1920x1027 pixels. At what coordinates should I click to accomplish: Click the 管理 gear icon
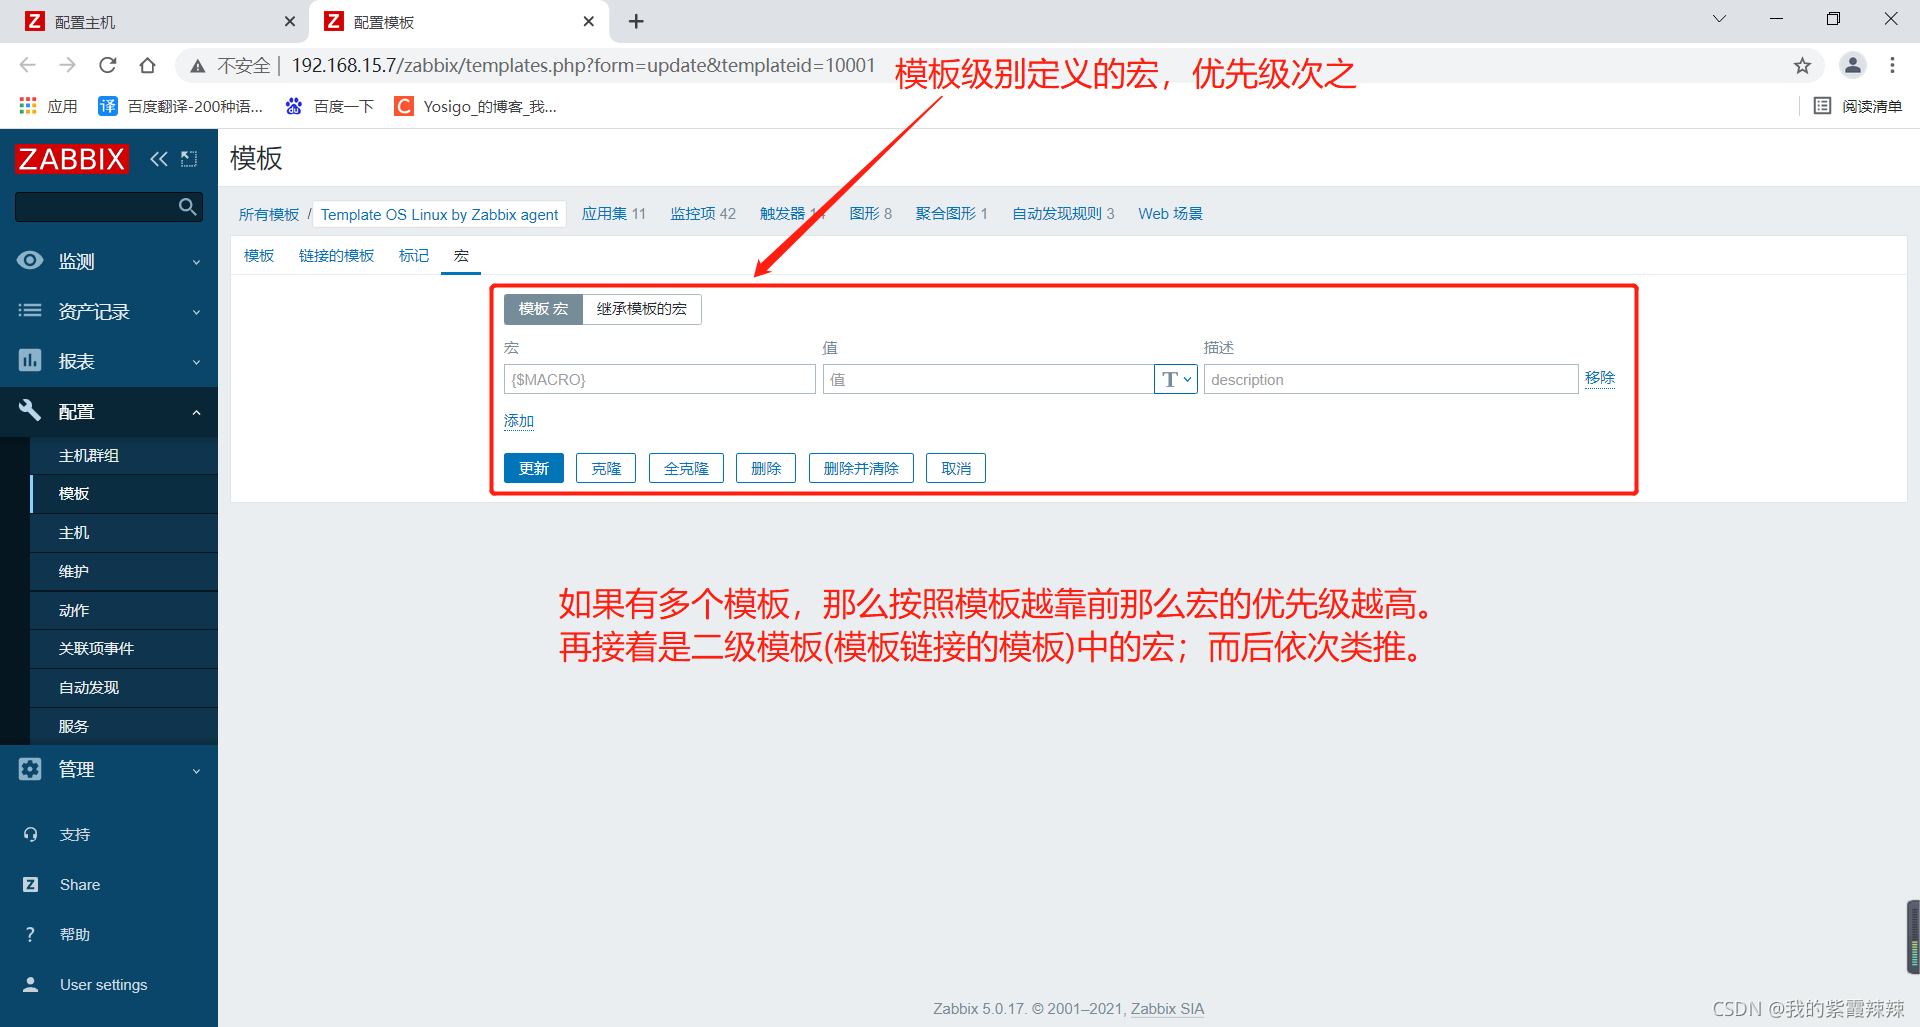(x=30, y=769)
